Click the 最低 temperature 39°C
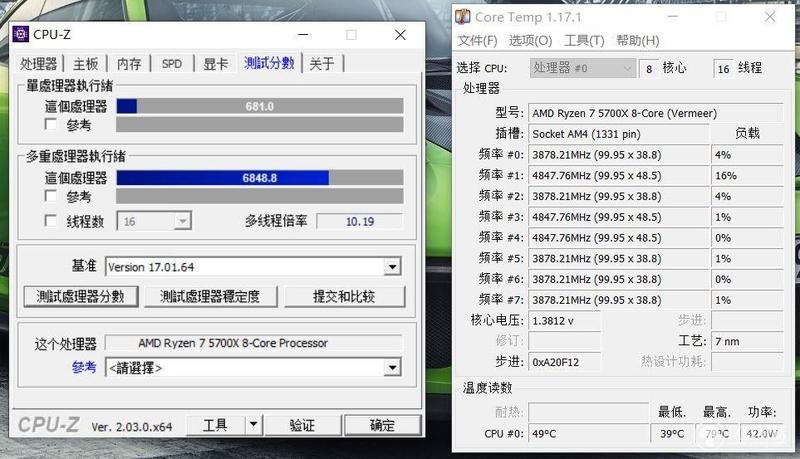The width and height of the screenshot is (800, 459). (x=672, y=434)
